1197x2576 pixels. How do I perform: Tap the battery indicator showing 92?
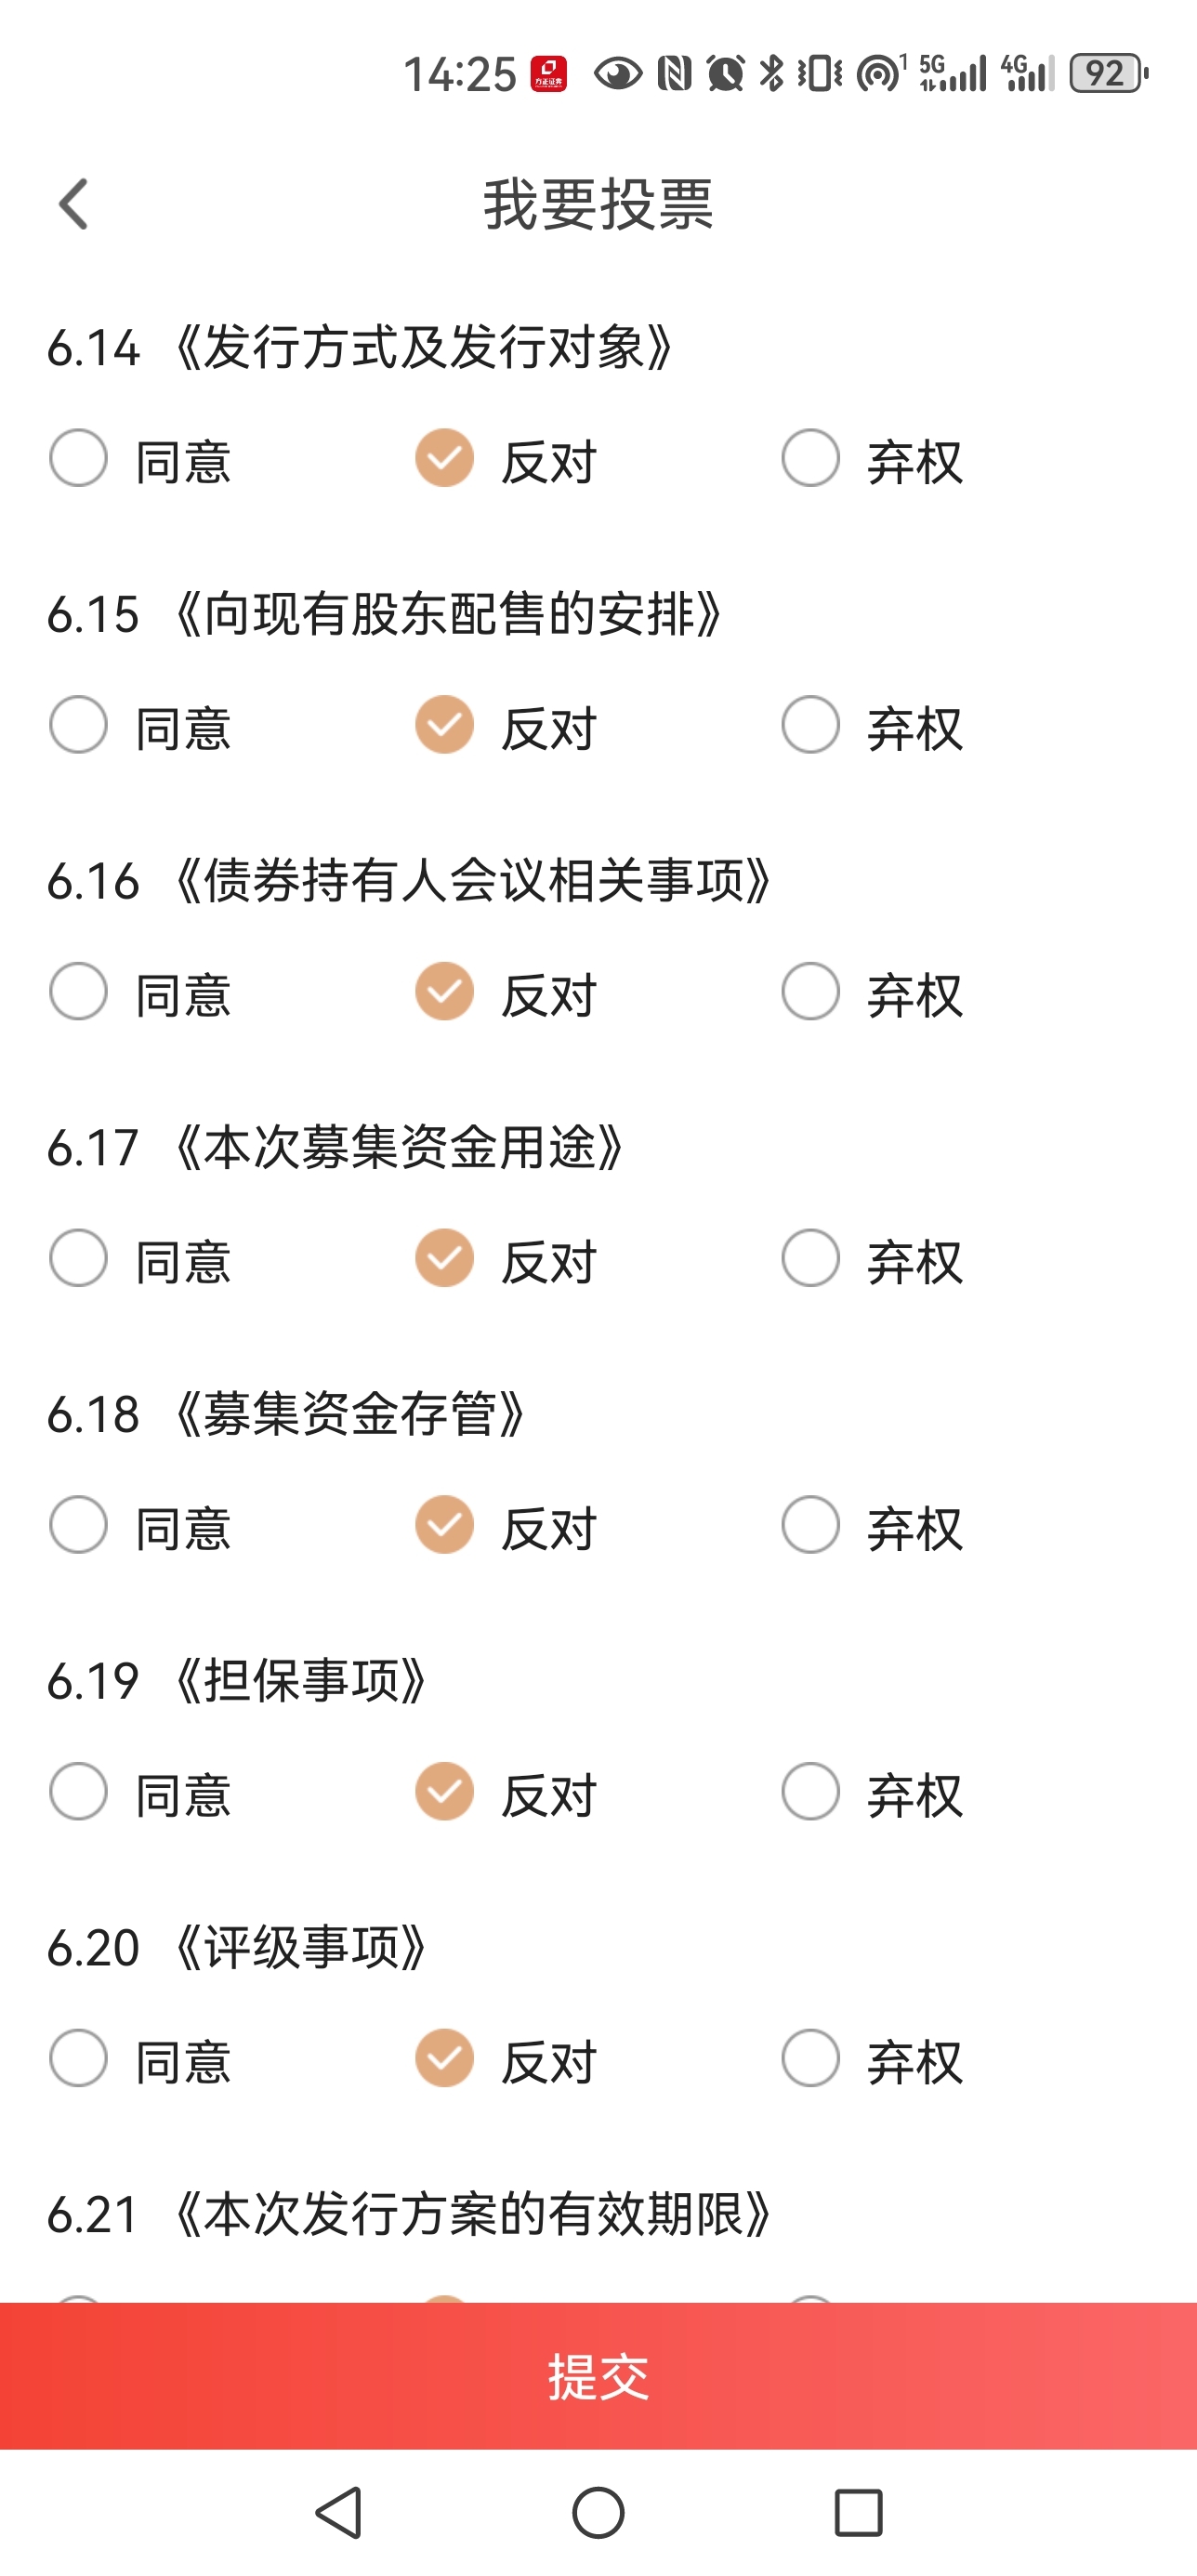tap(1109, 73)
